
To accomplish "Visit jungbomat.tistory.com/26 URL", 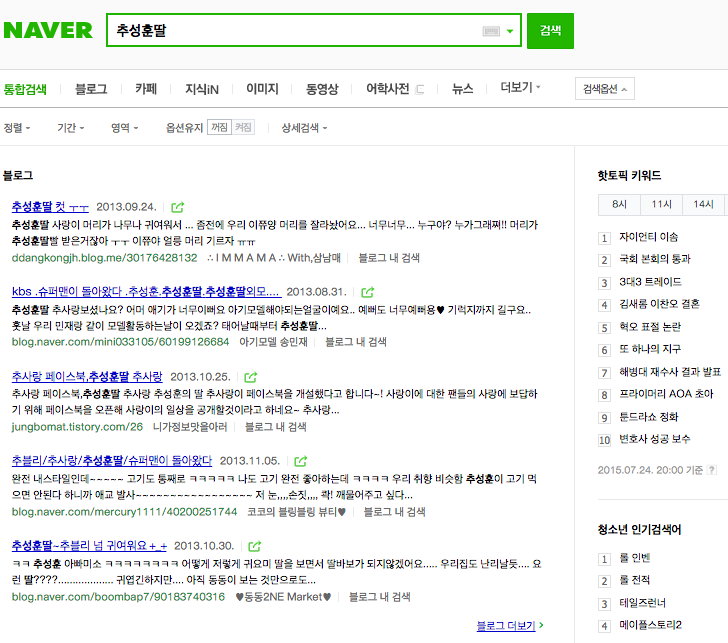I will [77, 427].
